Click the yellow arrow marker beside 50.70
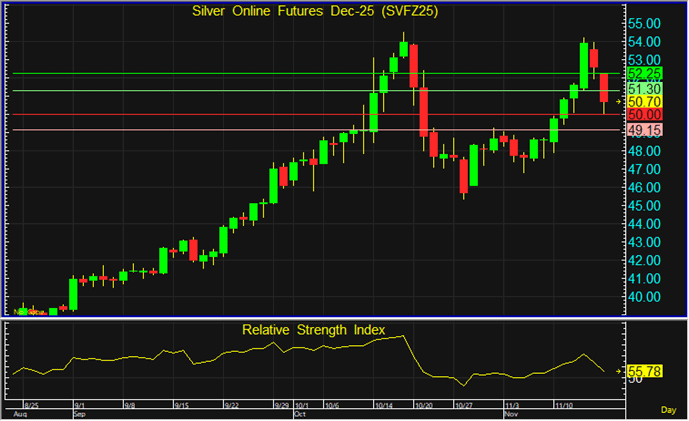This screenshot has height=421, width=689. tap(619, 102)
